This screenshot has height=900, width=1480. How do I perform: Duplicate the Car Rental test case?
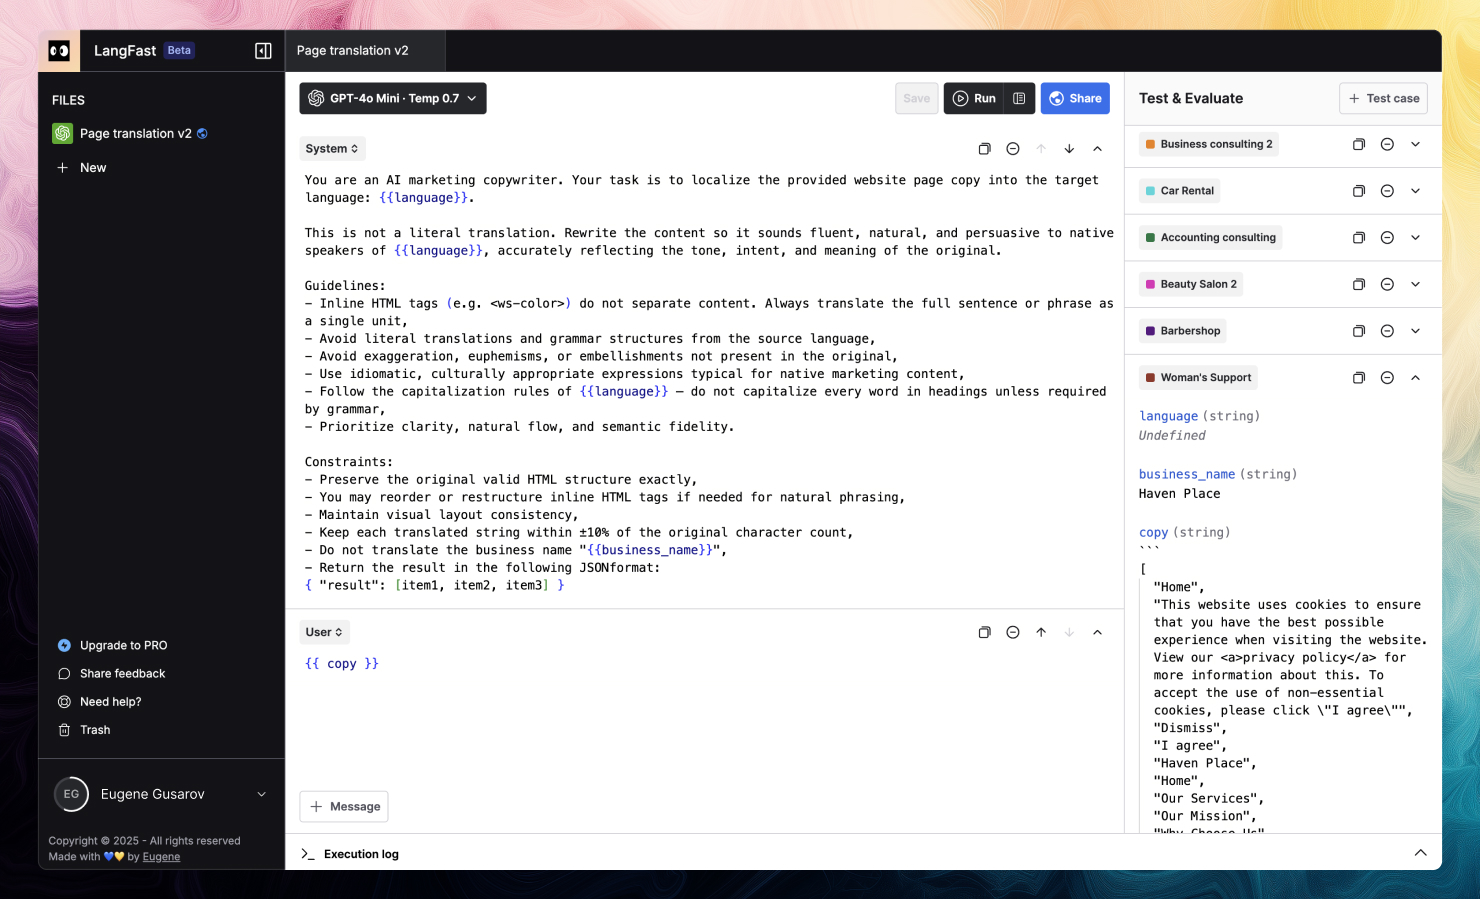[1359, 191]
